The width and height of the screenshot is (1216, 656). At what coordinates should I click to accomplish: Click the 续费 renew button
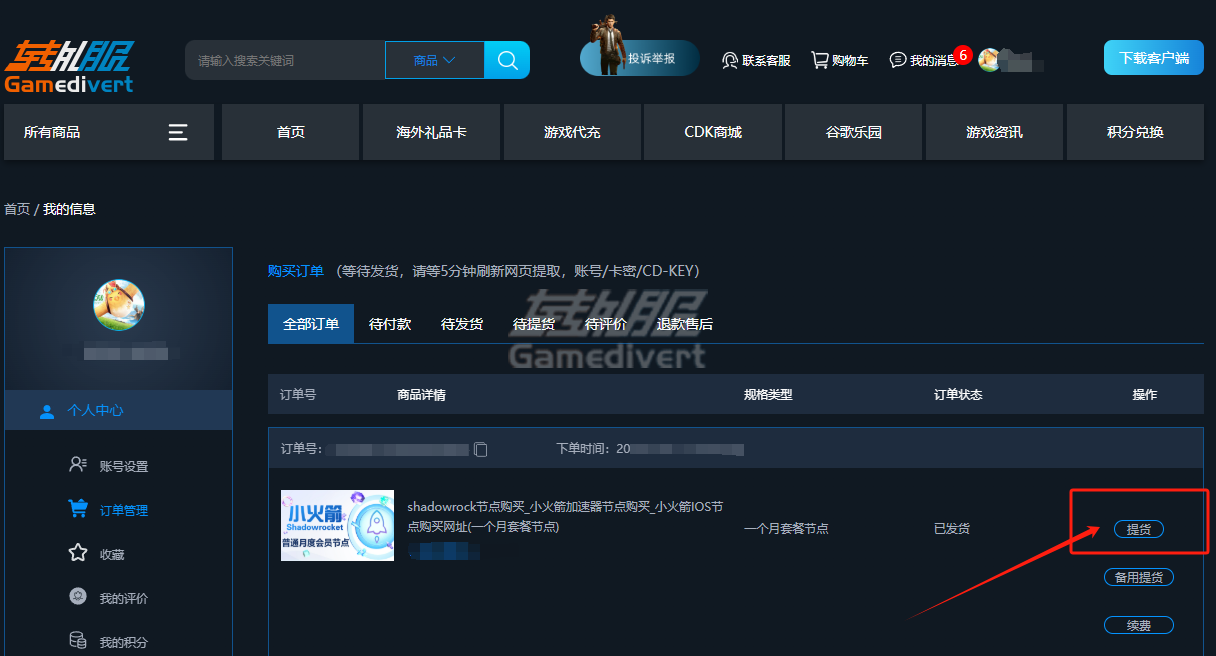(x=1138, y=624)
